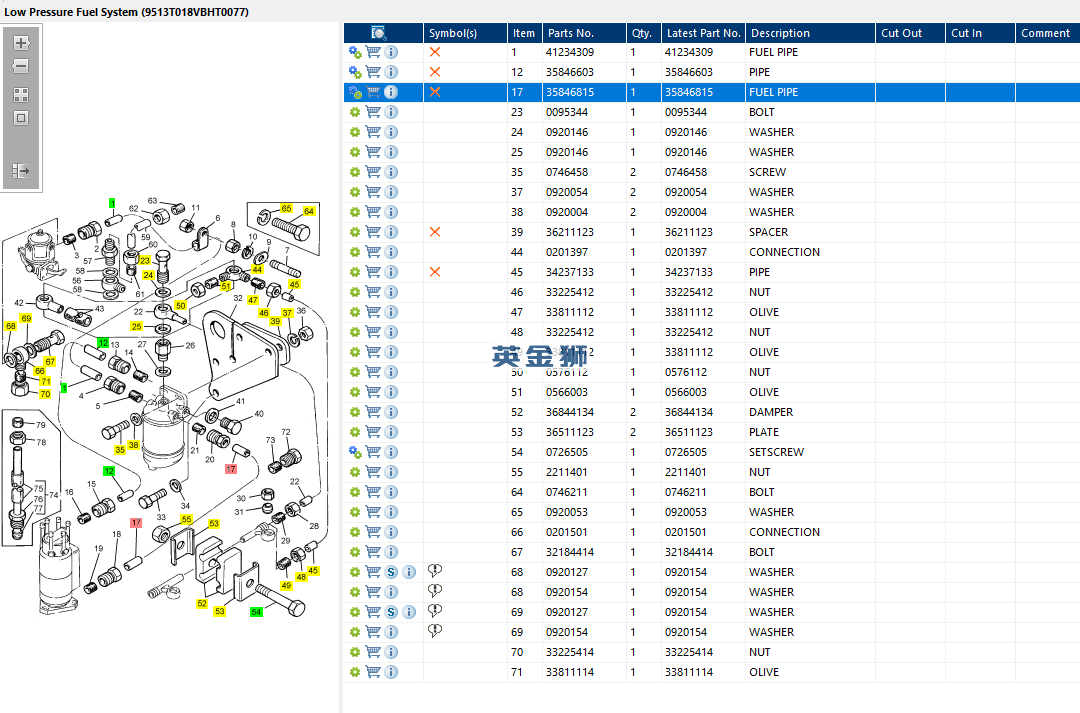
Task: Zoom out of the parts diagram
Action: (21, 66)
